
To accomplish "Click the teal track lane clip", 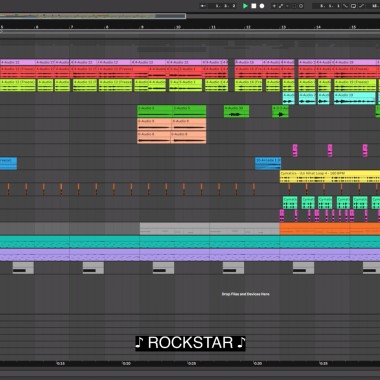I will point(190,242).
